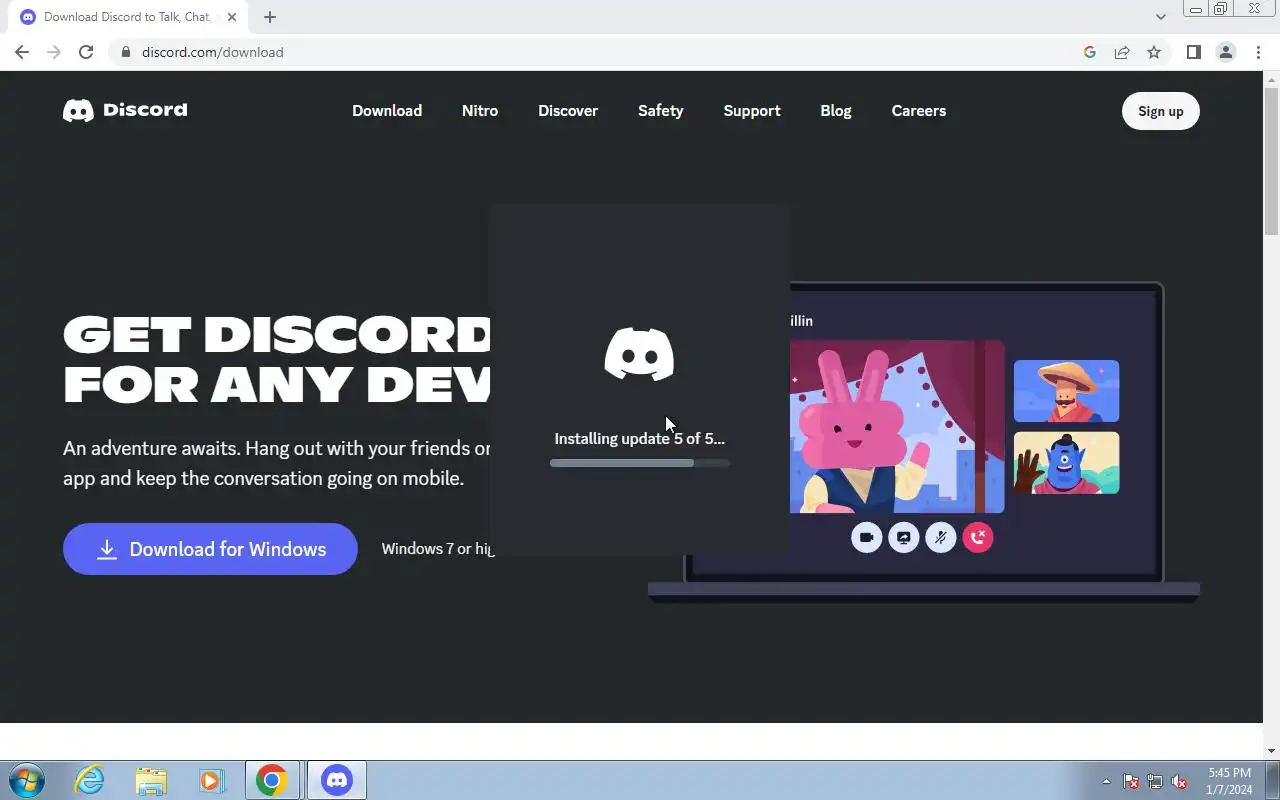Open Internet Explorer from the taskbar

click(90, 780)
